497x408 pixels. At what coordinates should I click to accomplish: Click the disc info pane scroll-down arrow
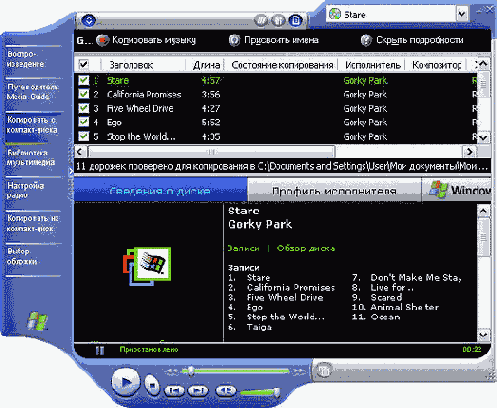click(x=483, y=334)
